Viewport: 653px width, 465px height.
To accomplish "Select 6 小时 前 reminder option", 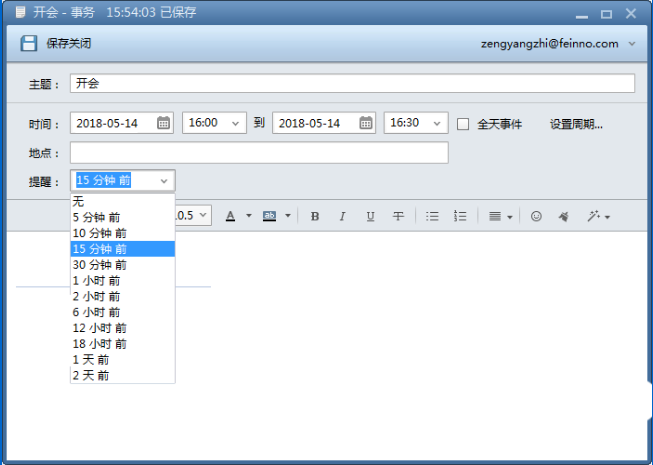I will 123,312.
